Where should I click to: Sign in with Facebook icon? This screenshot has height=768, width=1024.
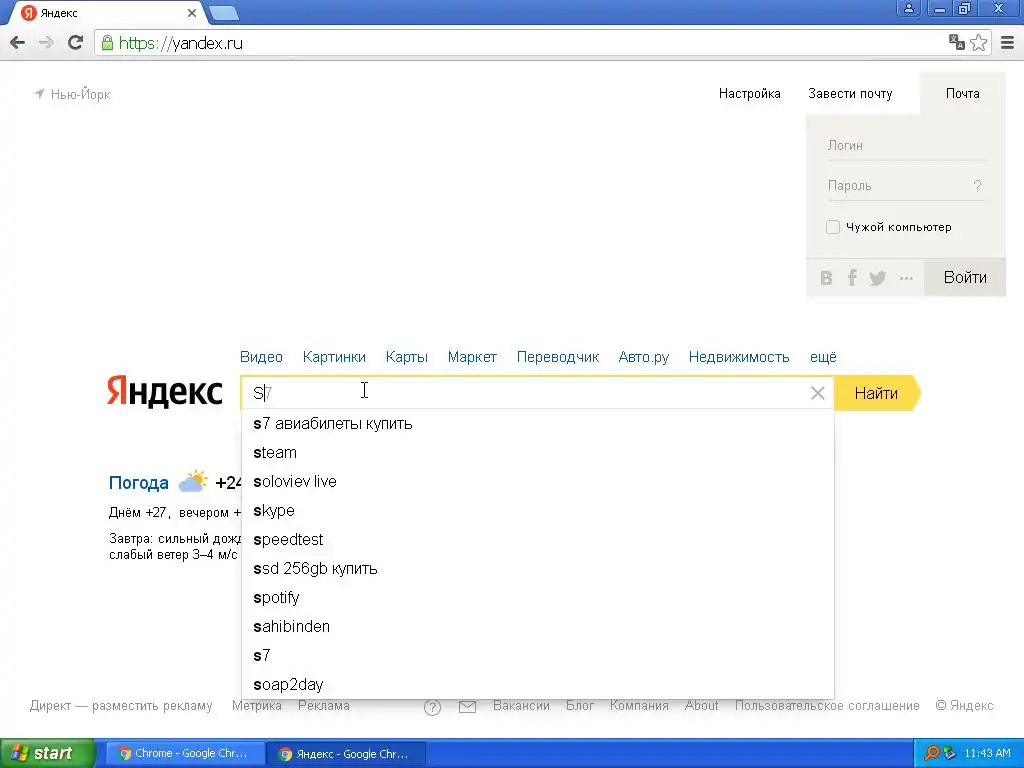point(852,278)
